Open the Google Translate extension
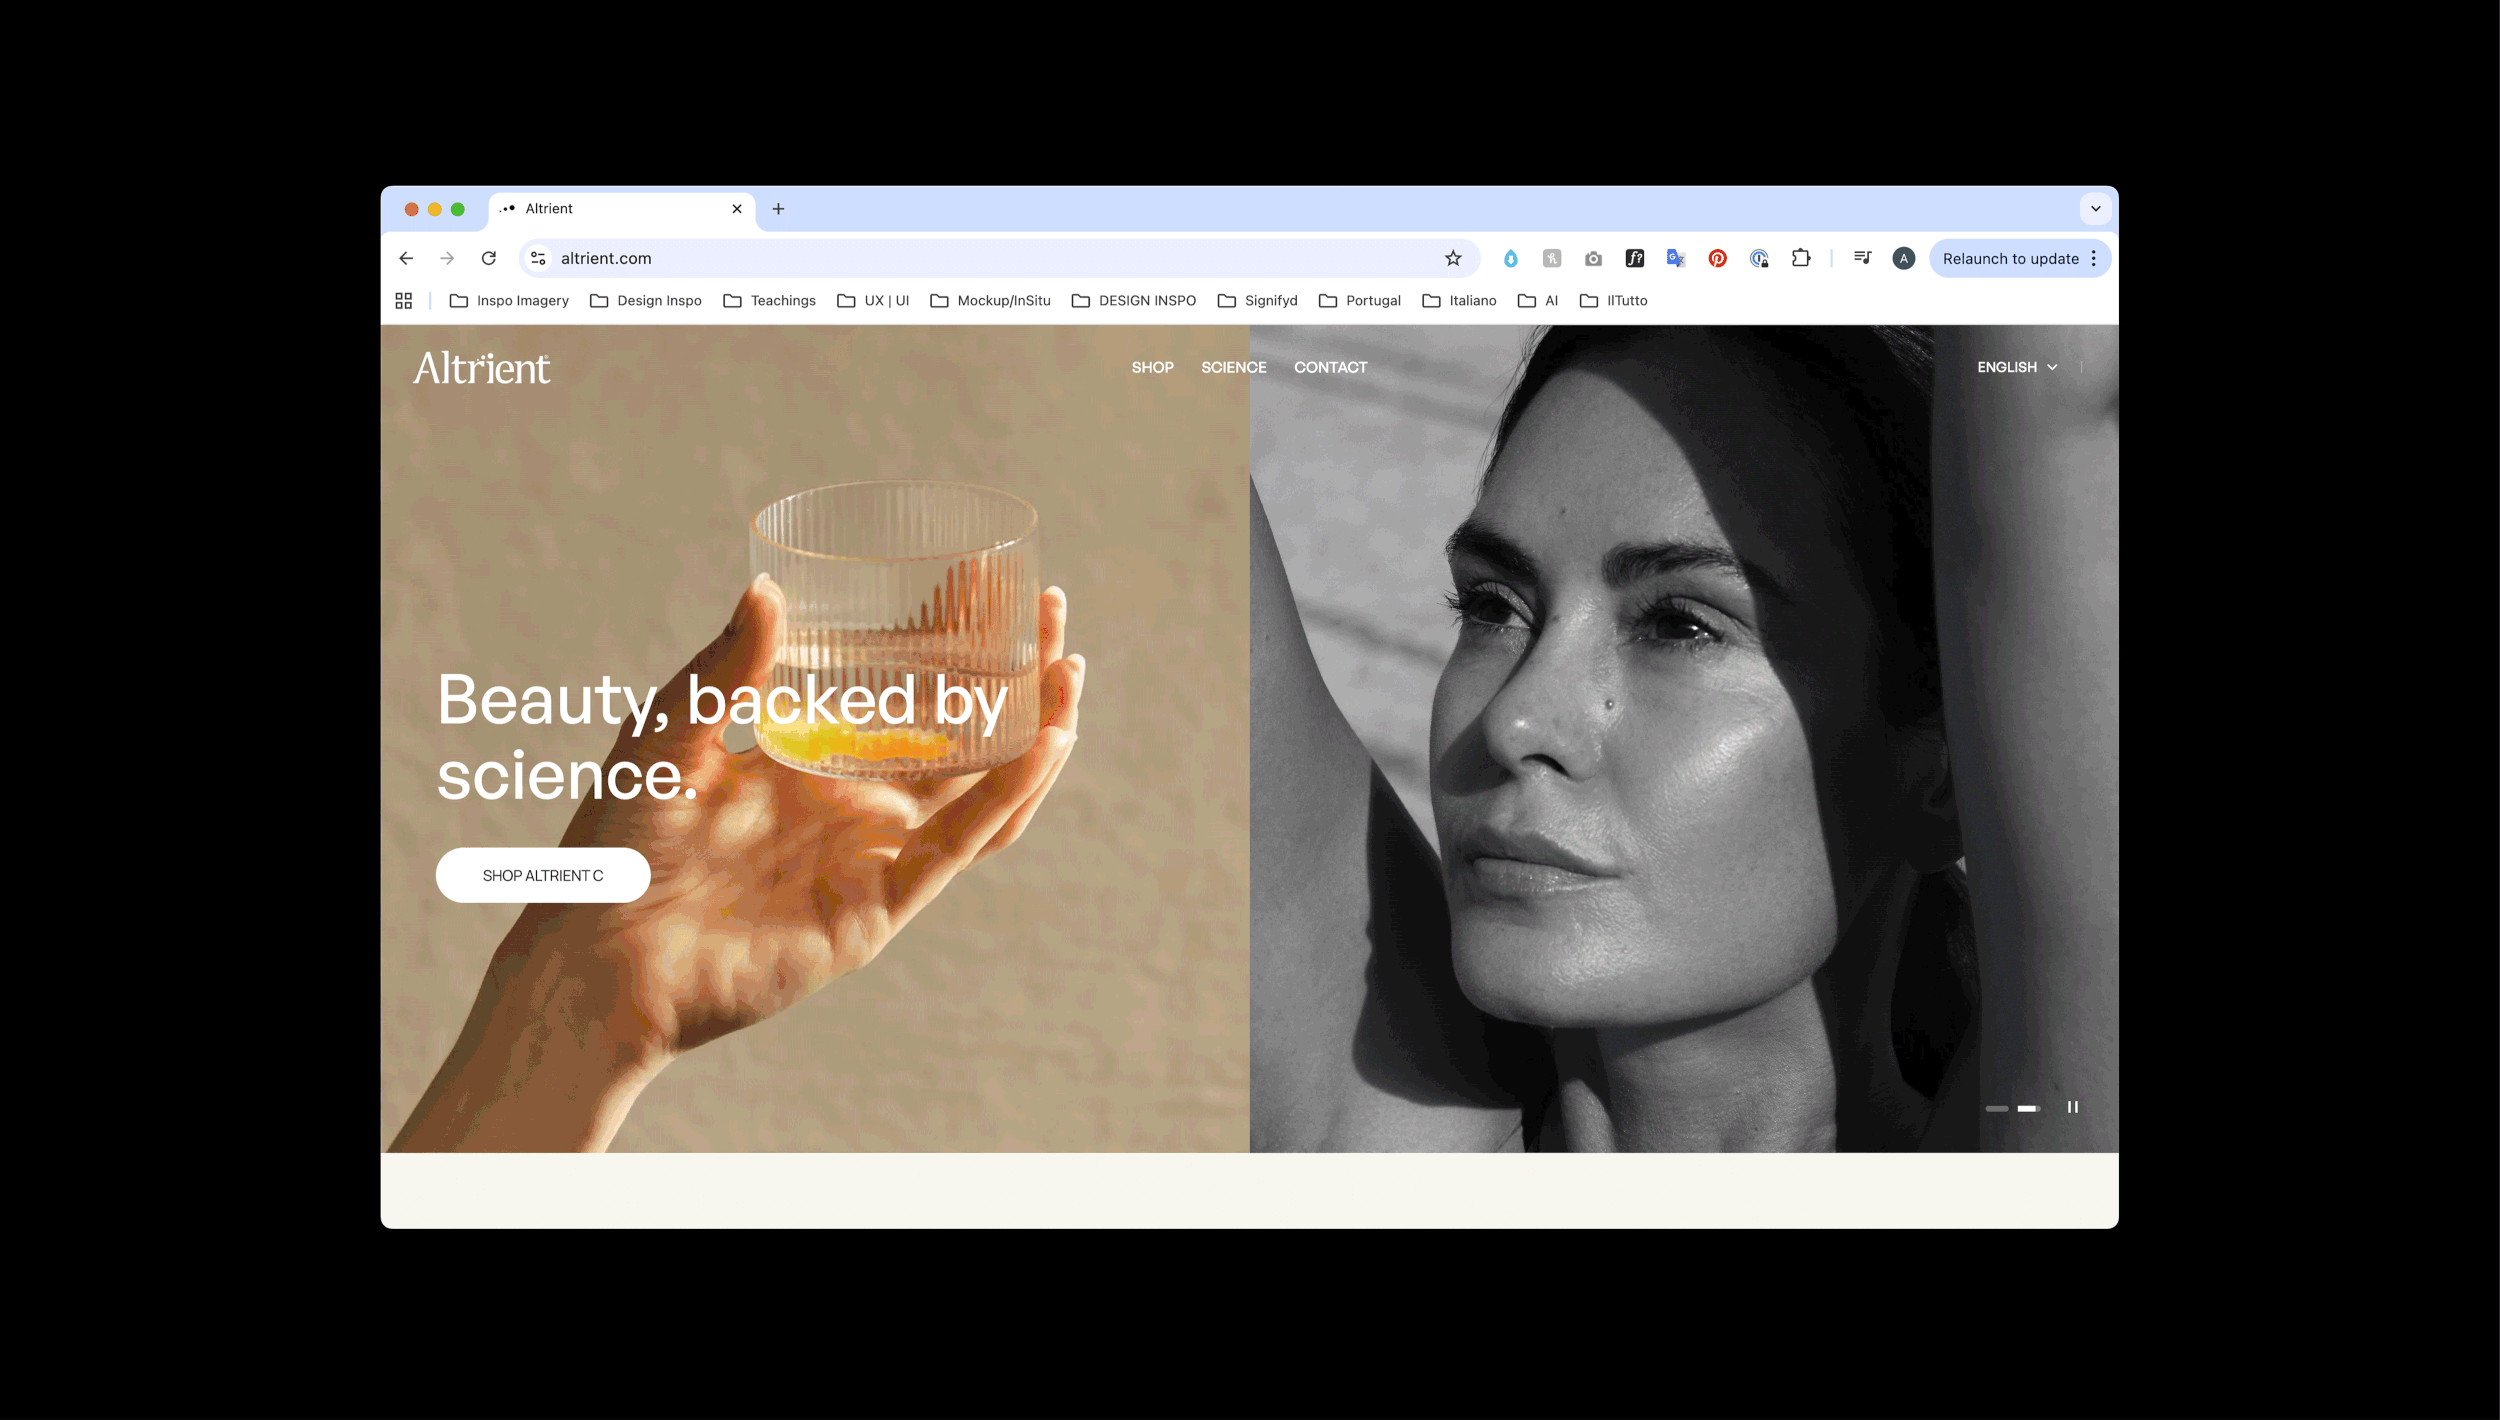This screenshot has height=1420, width=2500. click(x=1675, y=258)
